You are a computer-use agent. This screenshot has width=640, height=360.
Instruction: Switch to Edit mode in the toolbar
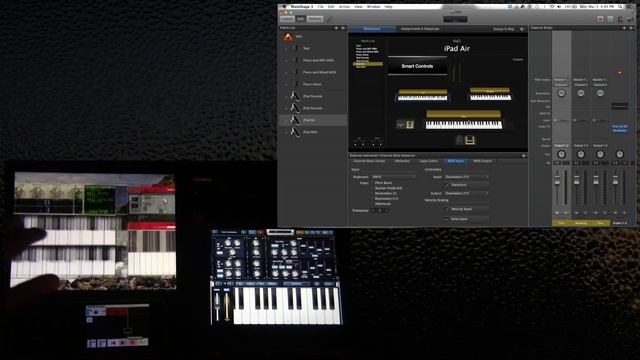(301, 19)
